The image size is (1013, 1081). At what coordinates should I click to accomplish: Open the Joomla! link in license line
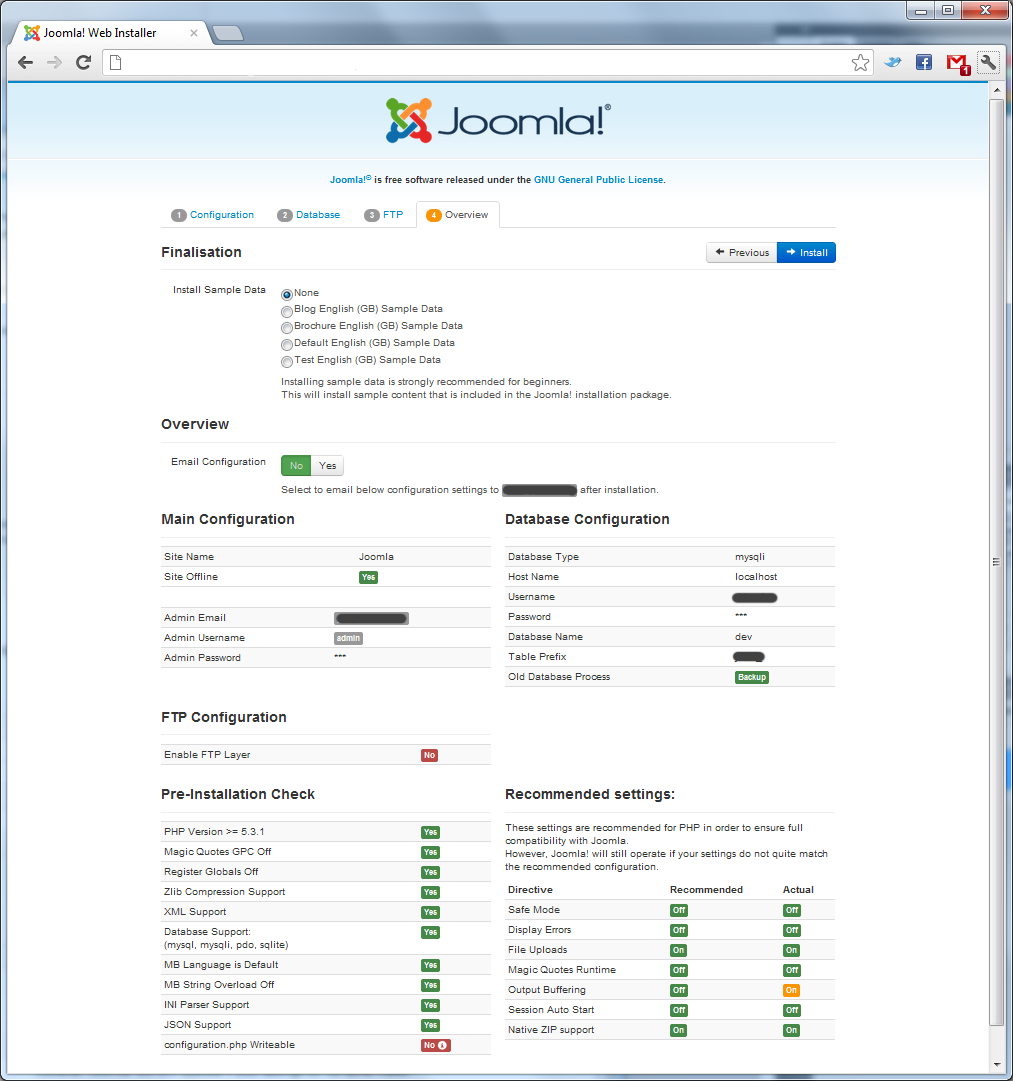pos(350,179)
